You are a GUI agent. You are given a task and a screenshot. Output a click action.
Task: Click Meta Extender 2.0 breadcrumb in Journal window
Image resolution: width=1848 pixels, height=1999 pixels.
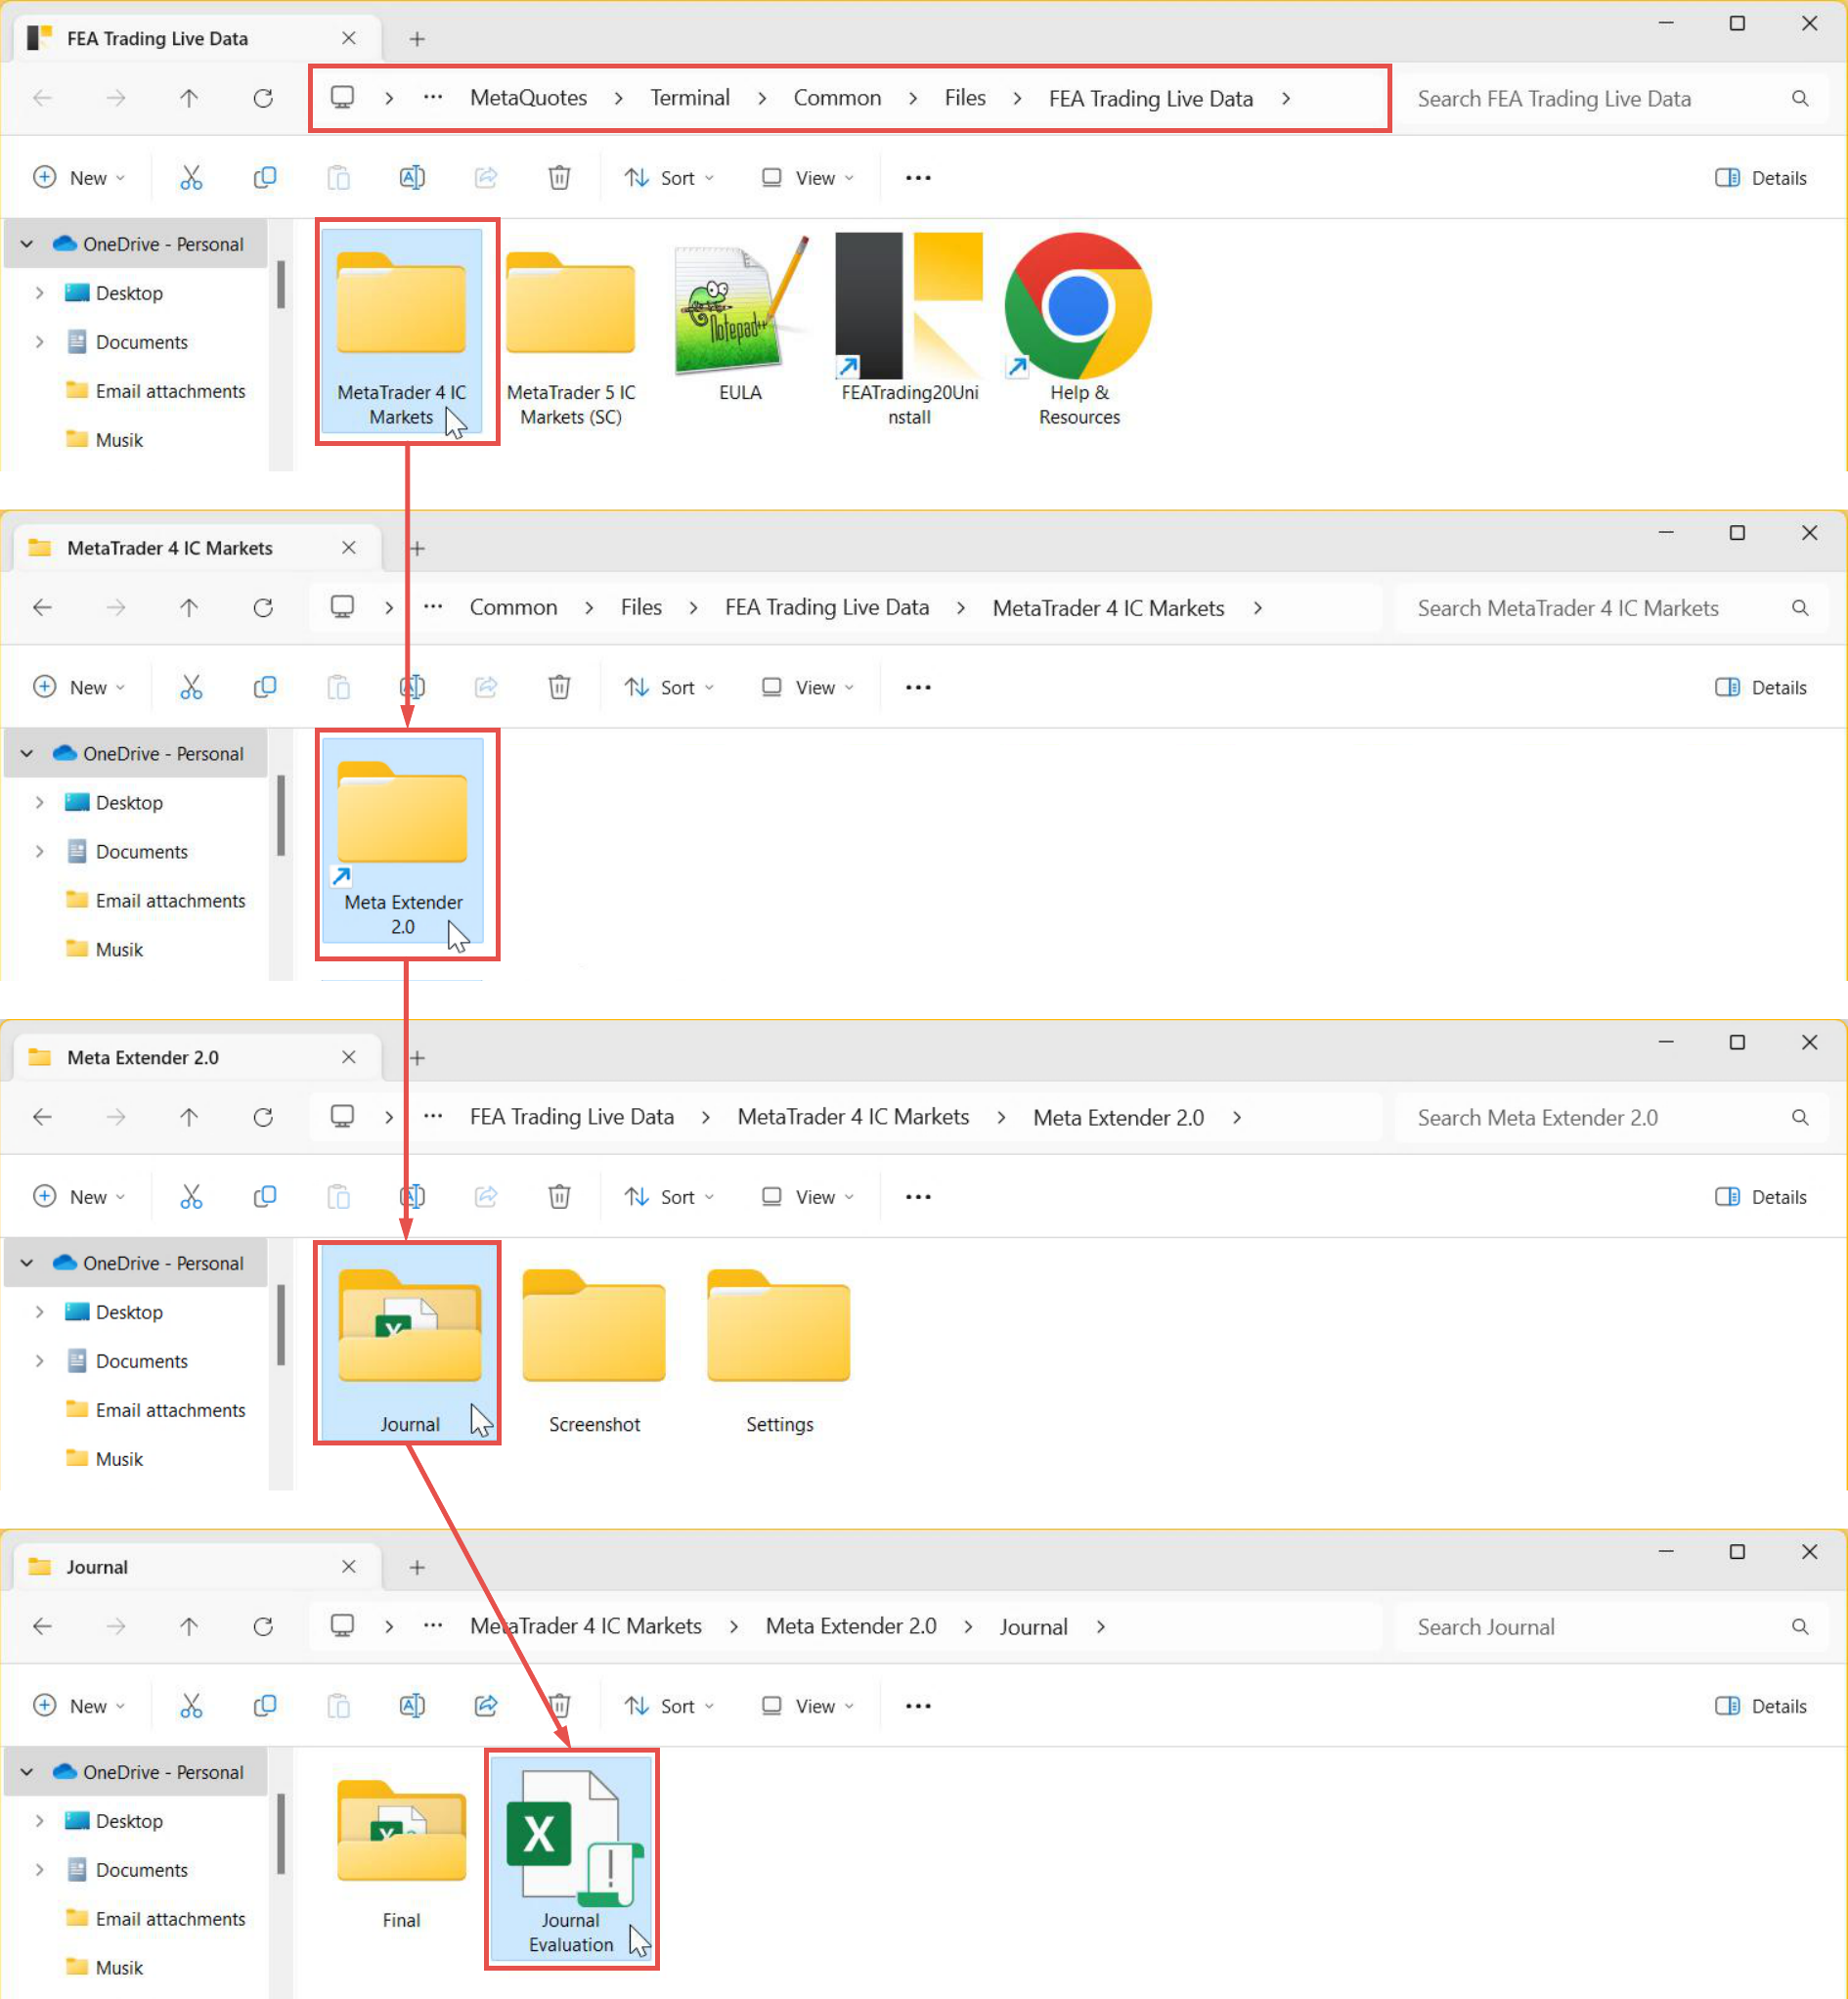851,1626
